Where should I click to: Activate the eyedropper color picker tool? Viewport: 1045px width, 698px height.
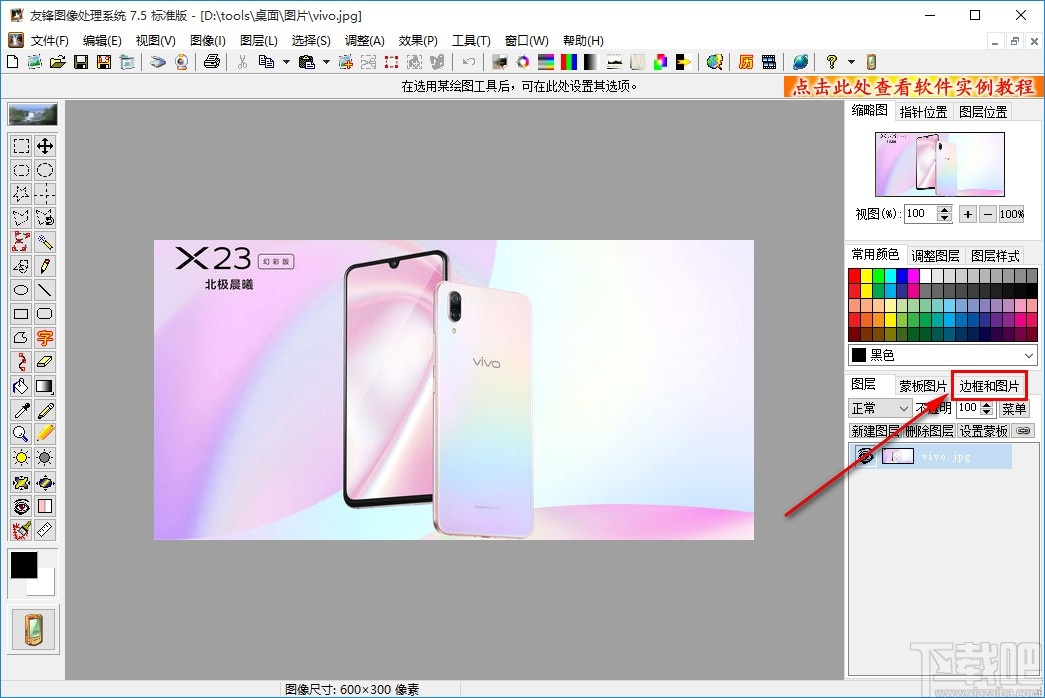click(21, 410)
